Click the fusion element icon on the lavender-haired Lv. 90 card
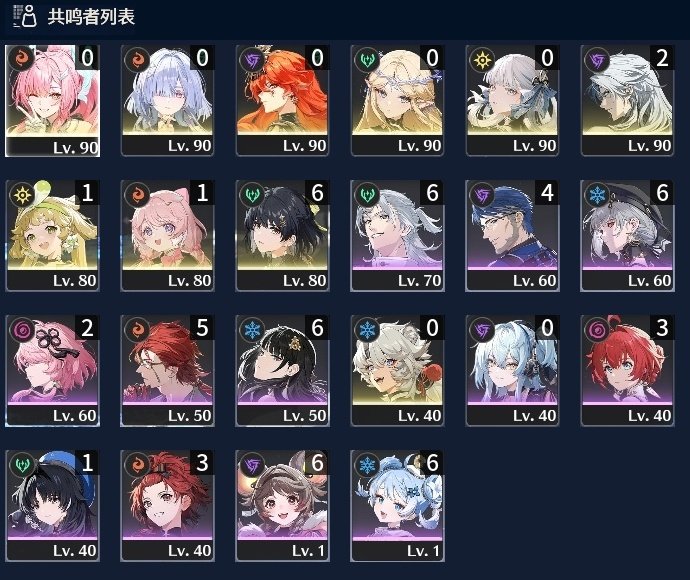 137,59
